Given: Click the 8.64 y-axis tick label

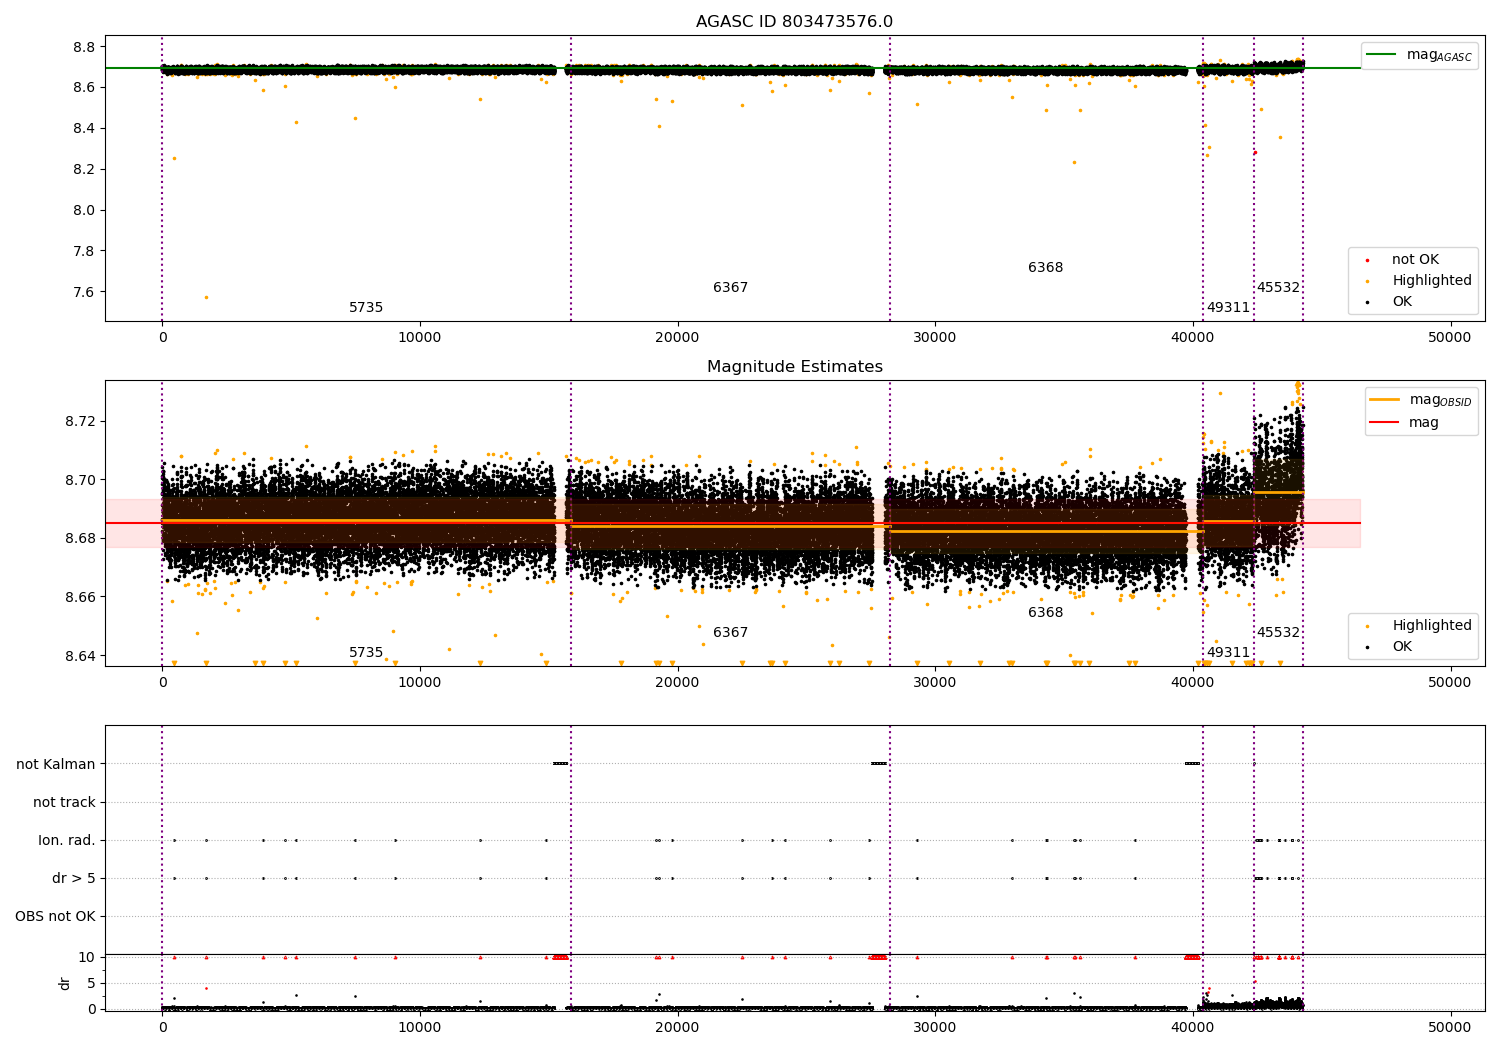Looking at the screenshot, I should tap(80, 657).
